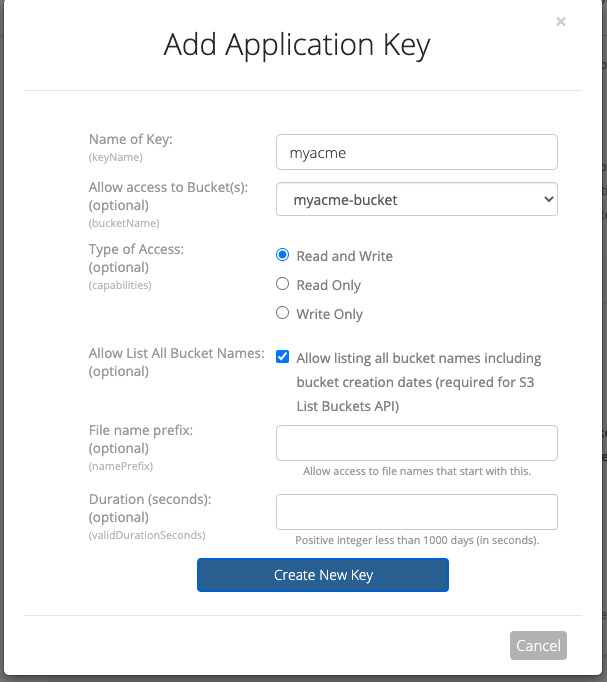Focus the File name prefix text box
The image size is (607, 682).
[x=416, y=443]
